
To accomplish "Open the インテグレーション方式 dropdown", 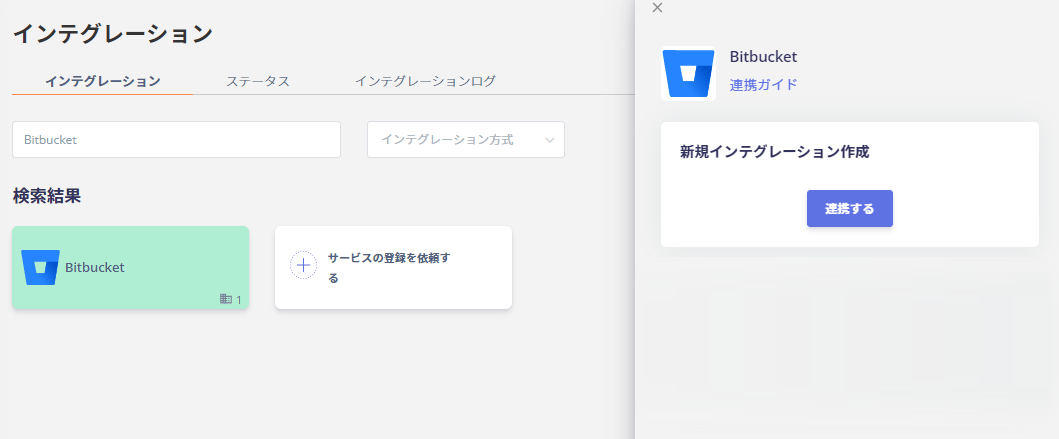I will click(x=466, y=140).
